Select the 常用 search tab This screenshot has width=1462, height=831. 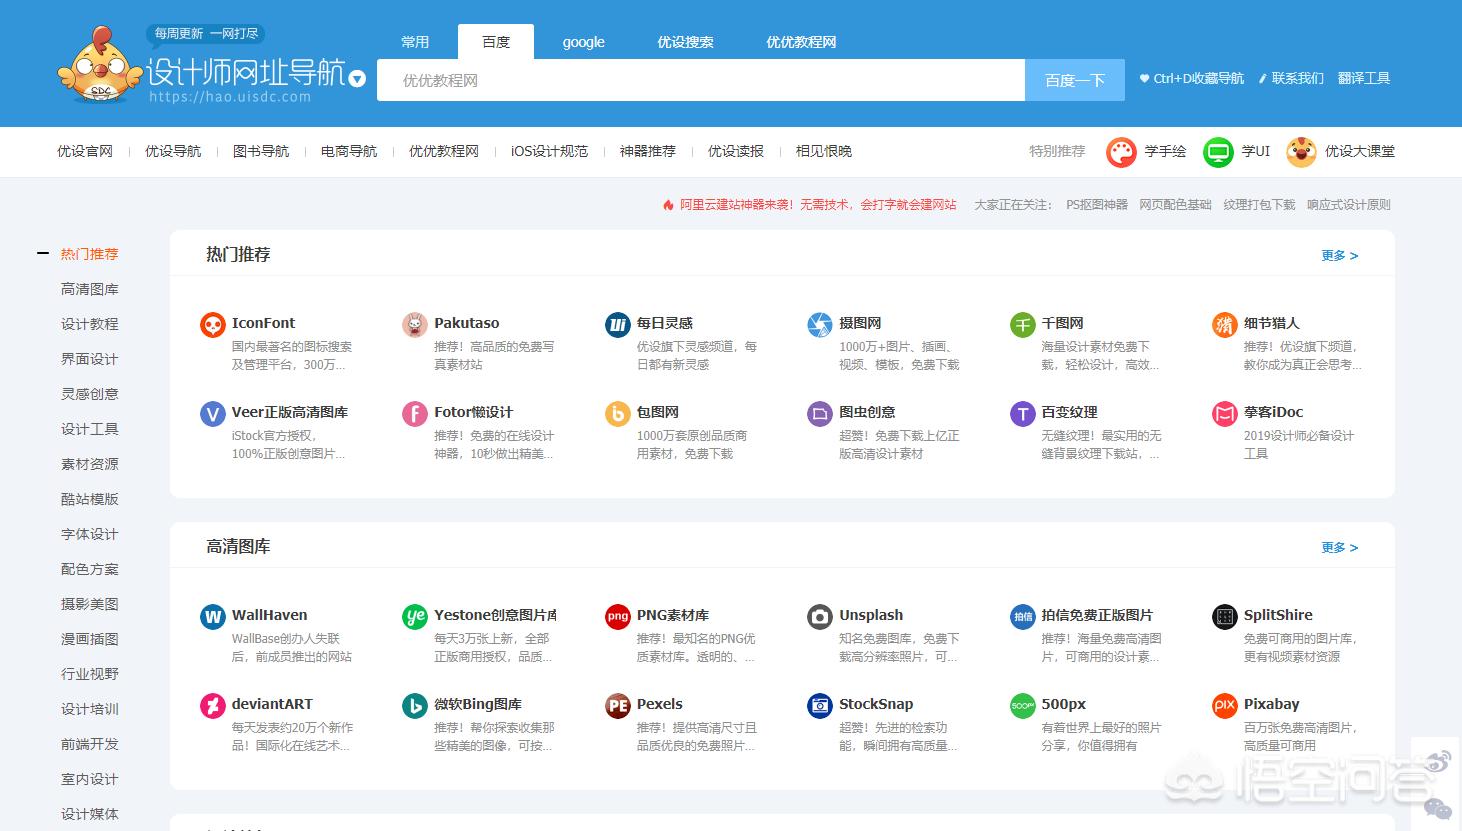(415, 42)
